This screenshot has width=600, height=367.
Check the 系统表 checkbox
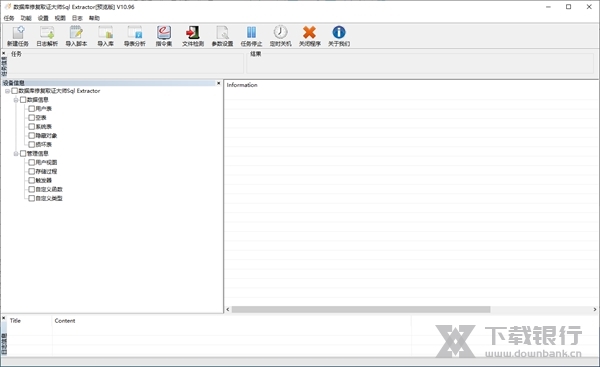tap(32, 127)
